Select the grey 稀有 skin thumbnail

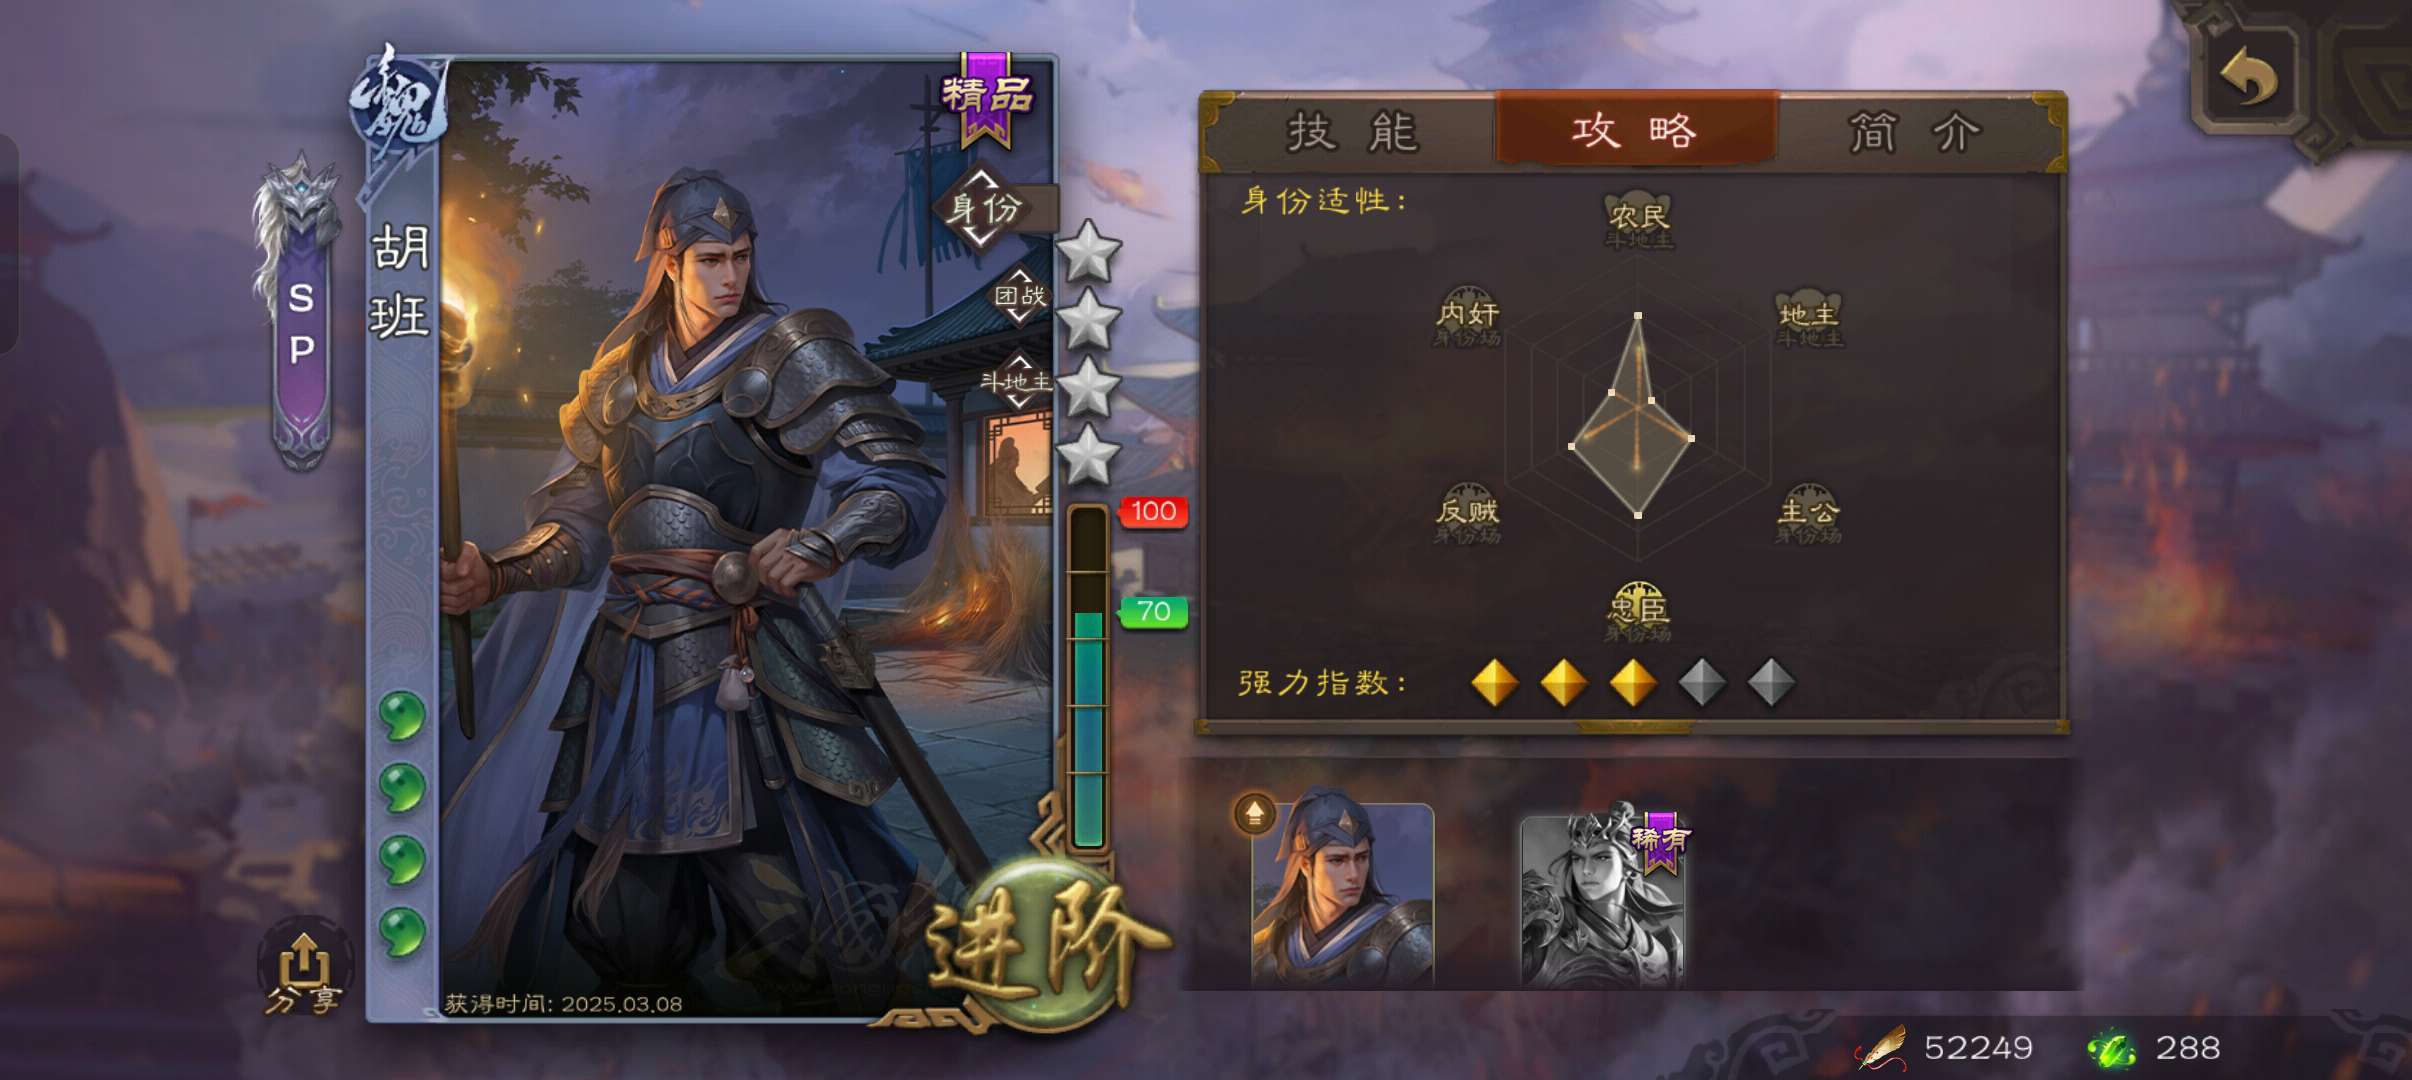tap(1603, 900)
